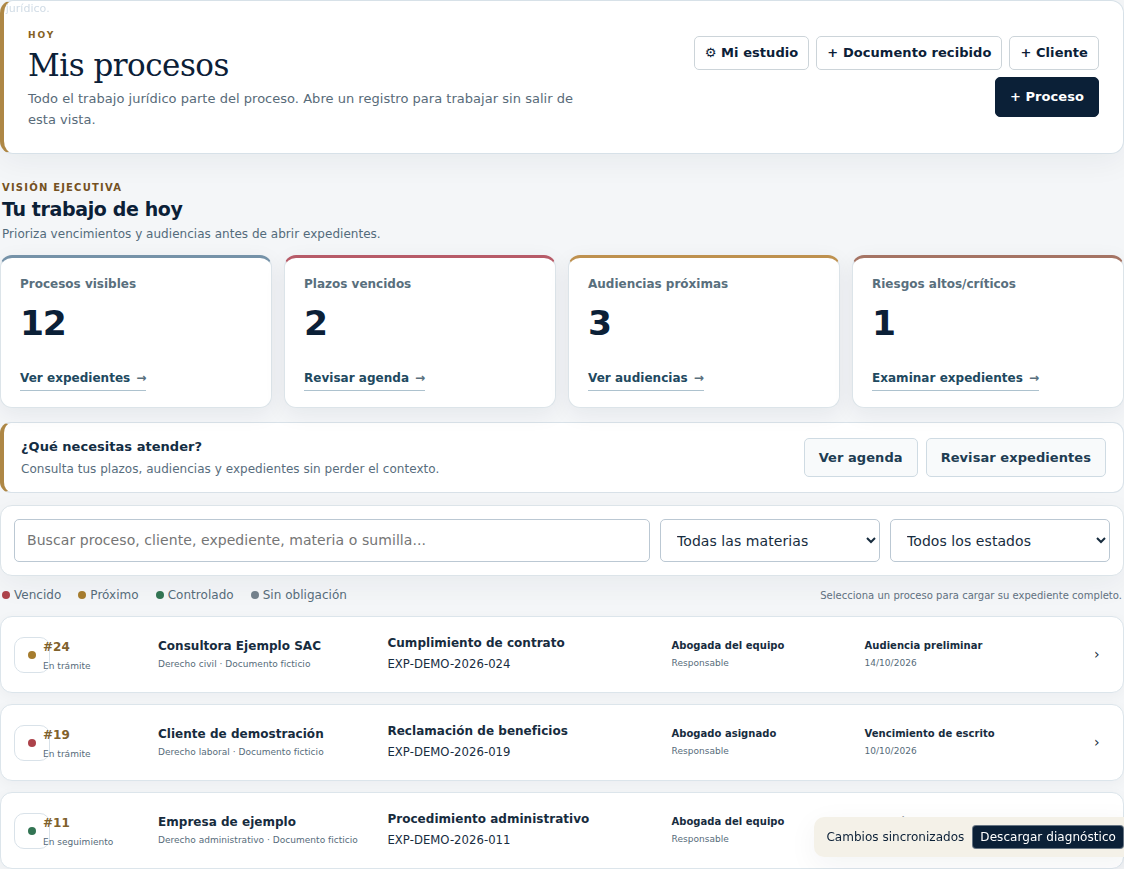Open the Examinar expedientes link
Image resolution: width=1124 pixels, height=869 pixels.
coord(956,378)
